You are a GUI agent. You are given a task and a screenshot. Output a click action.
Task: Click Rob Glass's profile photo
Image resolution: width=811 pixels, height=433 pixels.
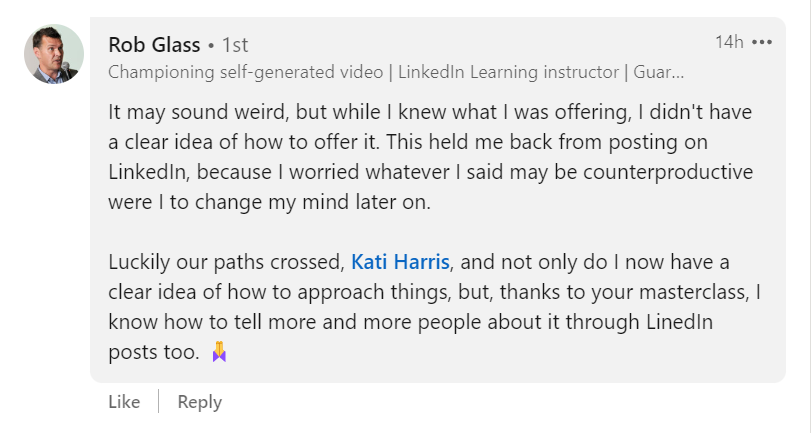coord(53,54)
